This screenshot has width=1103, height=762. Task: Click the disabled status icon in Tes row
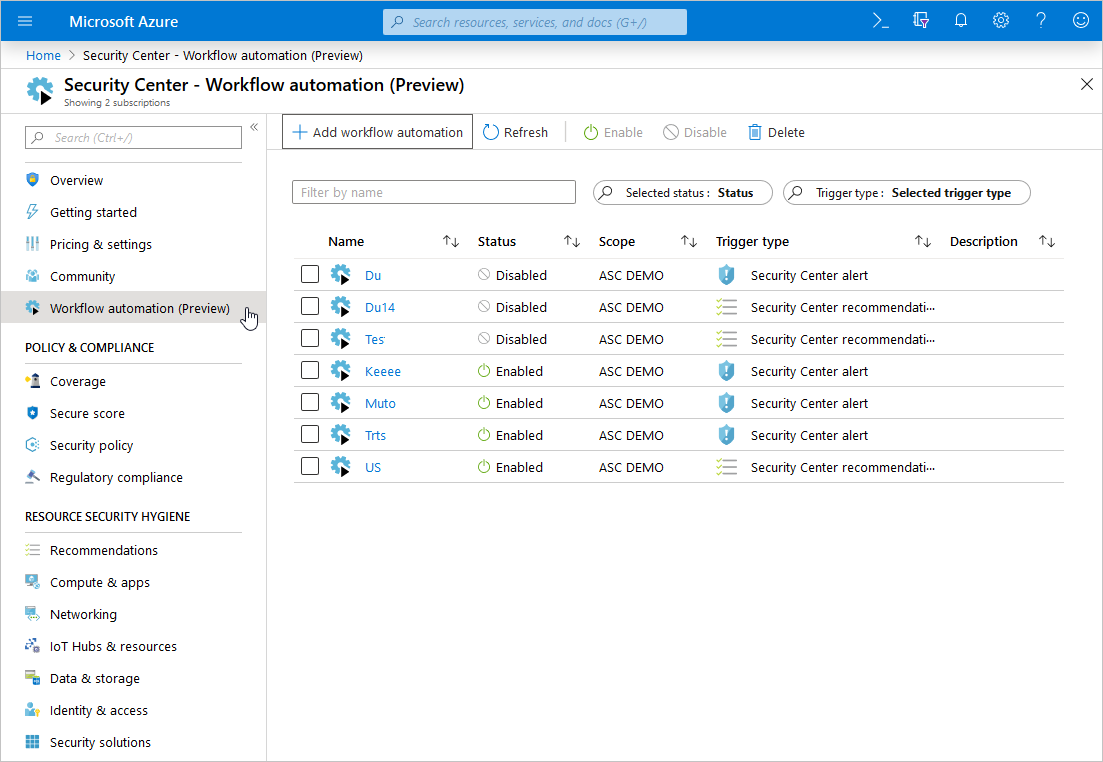[x=484, y=338]
